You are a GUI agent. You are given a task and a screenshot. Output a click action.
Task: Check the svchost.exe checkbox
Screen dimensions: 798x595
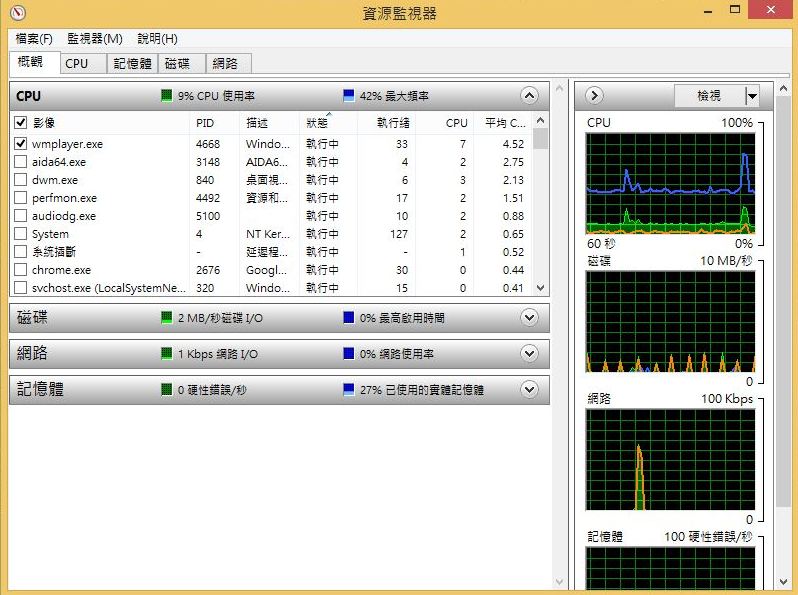coord(20,288)
